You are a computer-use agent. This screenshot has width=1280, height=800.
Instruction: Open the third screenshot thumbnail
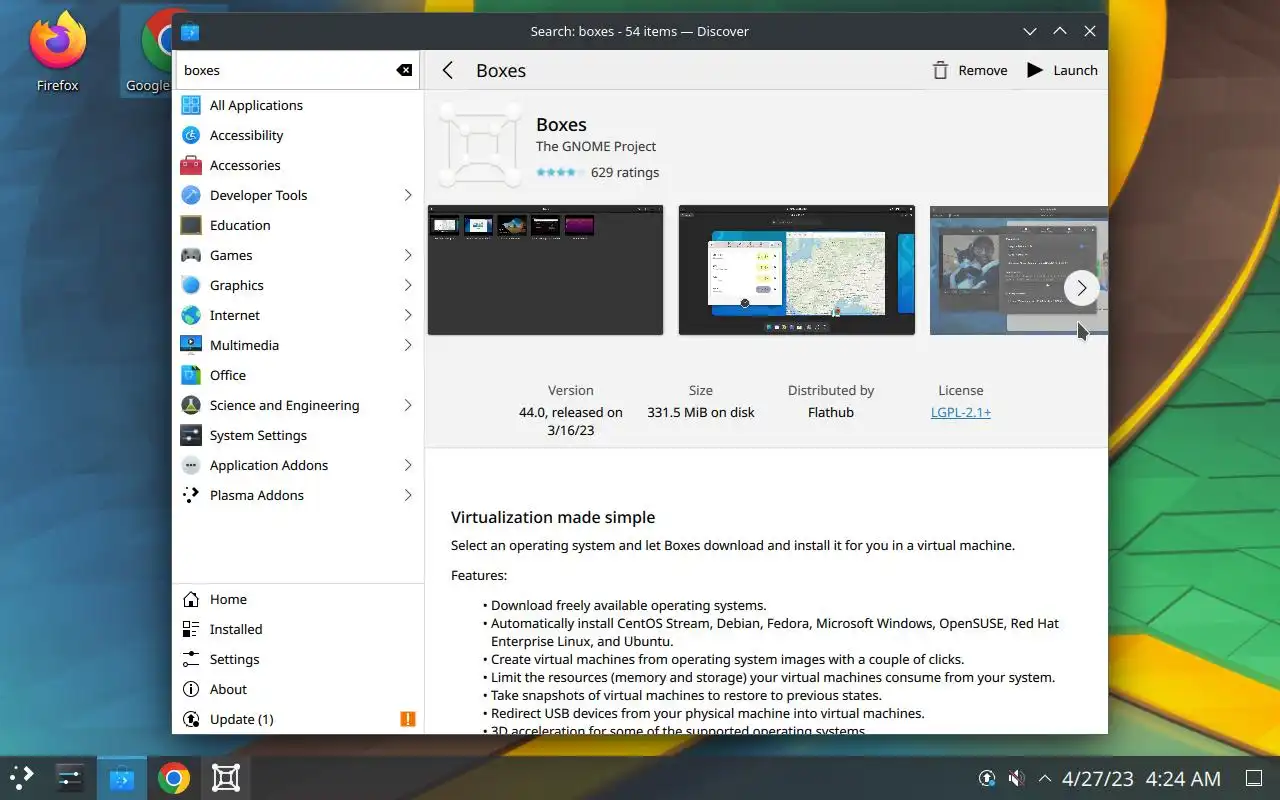point(1018,270)
